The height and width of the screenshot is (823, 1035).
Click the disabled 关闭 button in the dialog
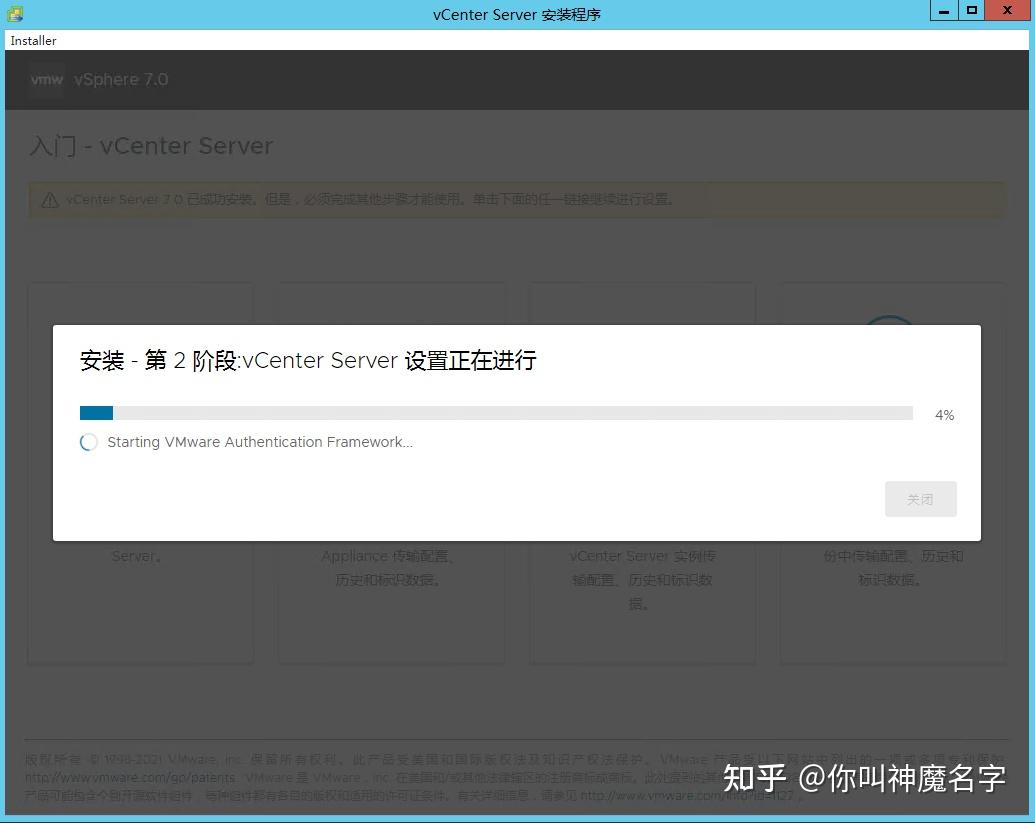coord(920,498)
